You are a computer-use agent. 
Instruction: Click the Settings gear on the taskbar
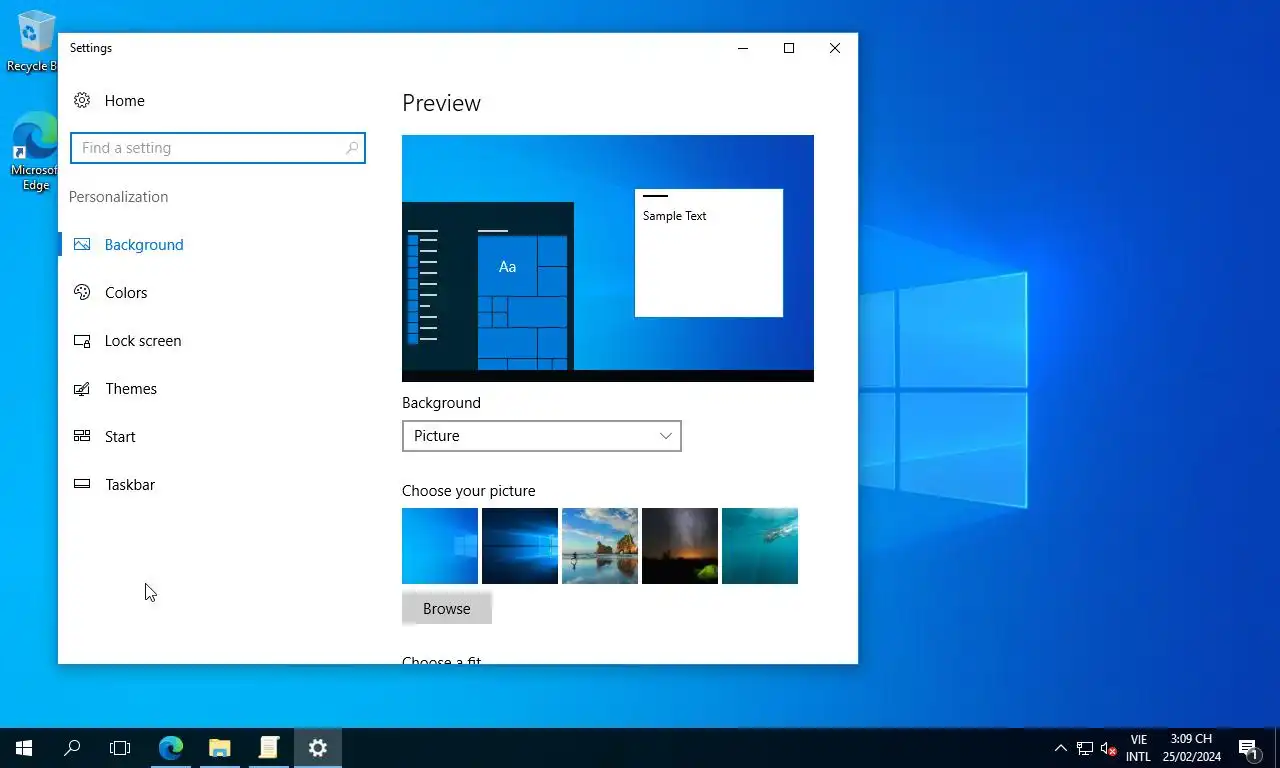click(318, 748)
